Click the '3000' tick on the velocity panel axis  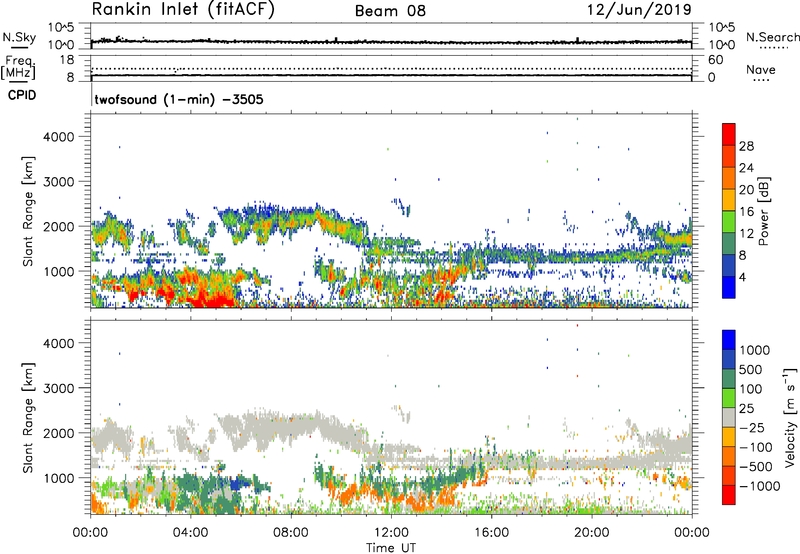click(x=59, y=388)
